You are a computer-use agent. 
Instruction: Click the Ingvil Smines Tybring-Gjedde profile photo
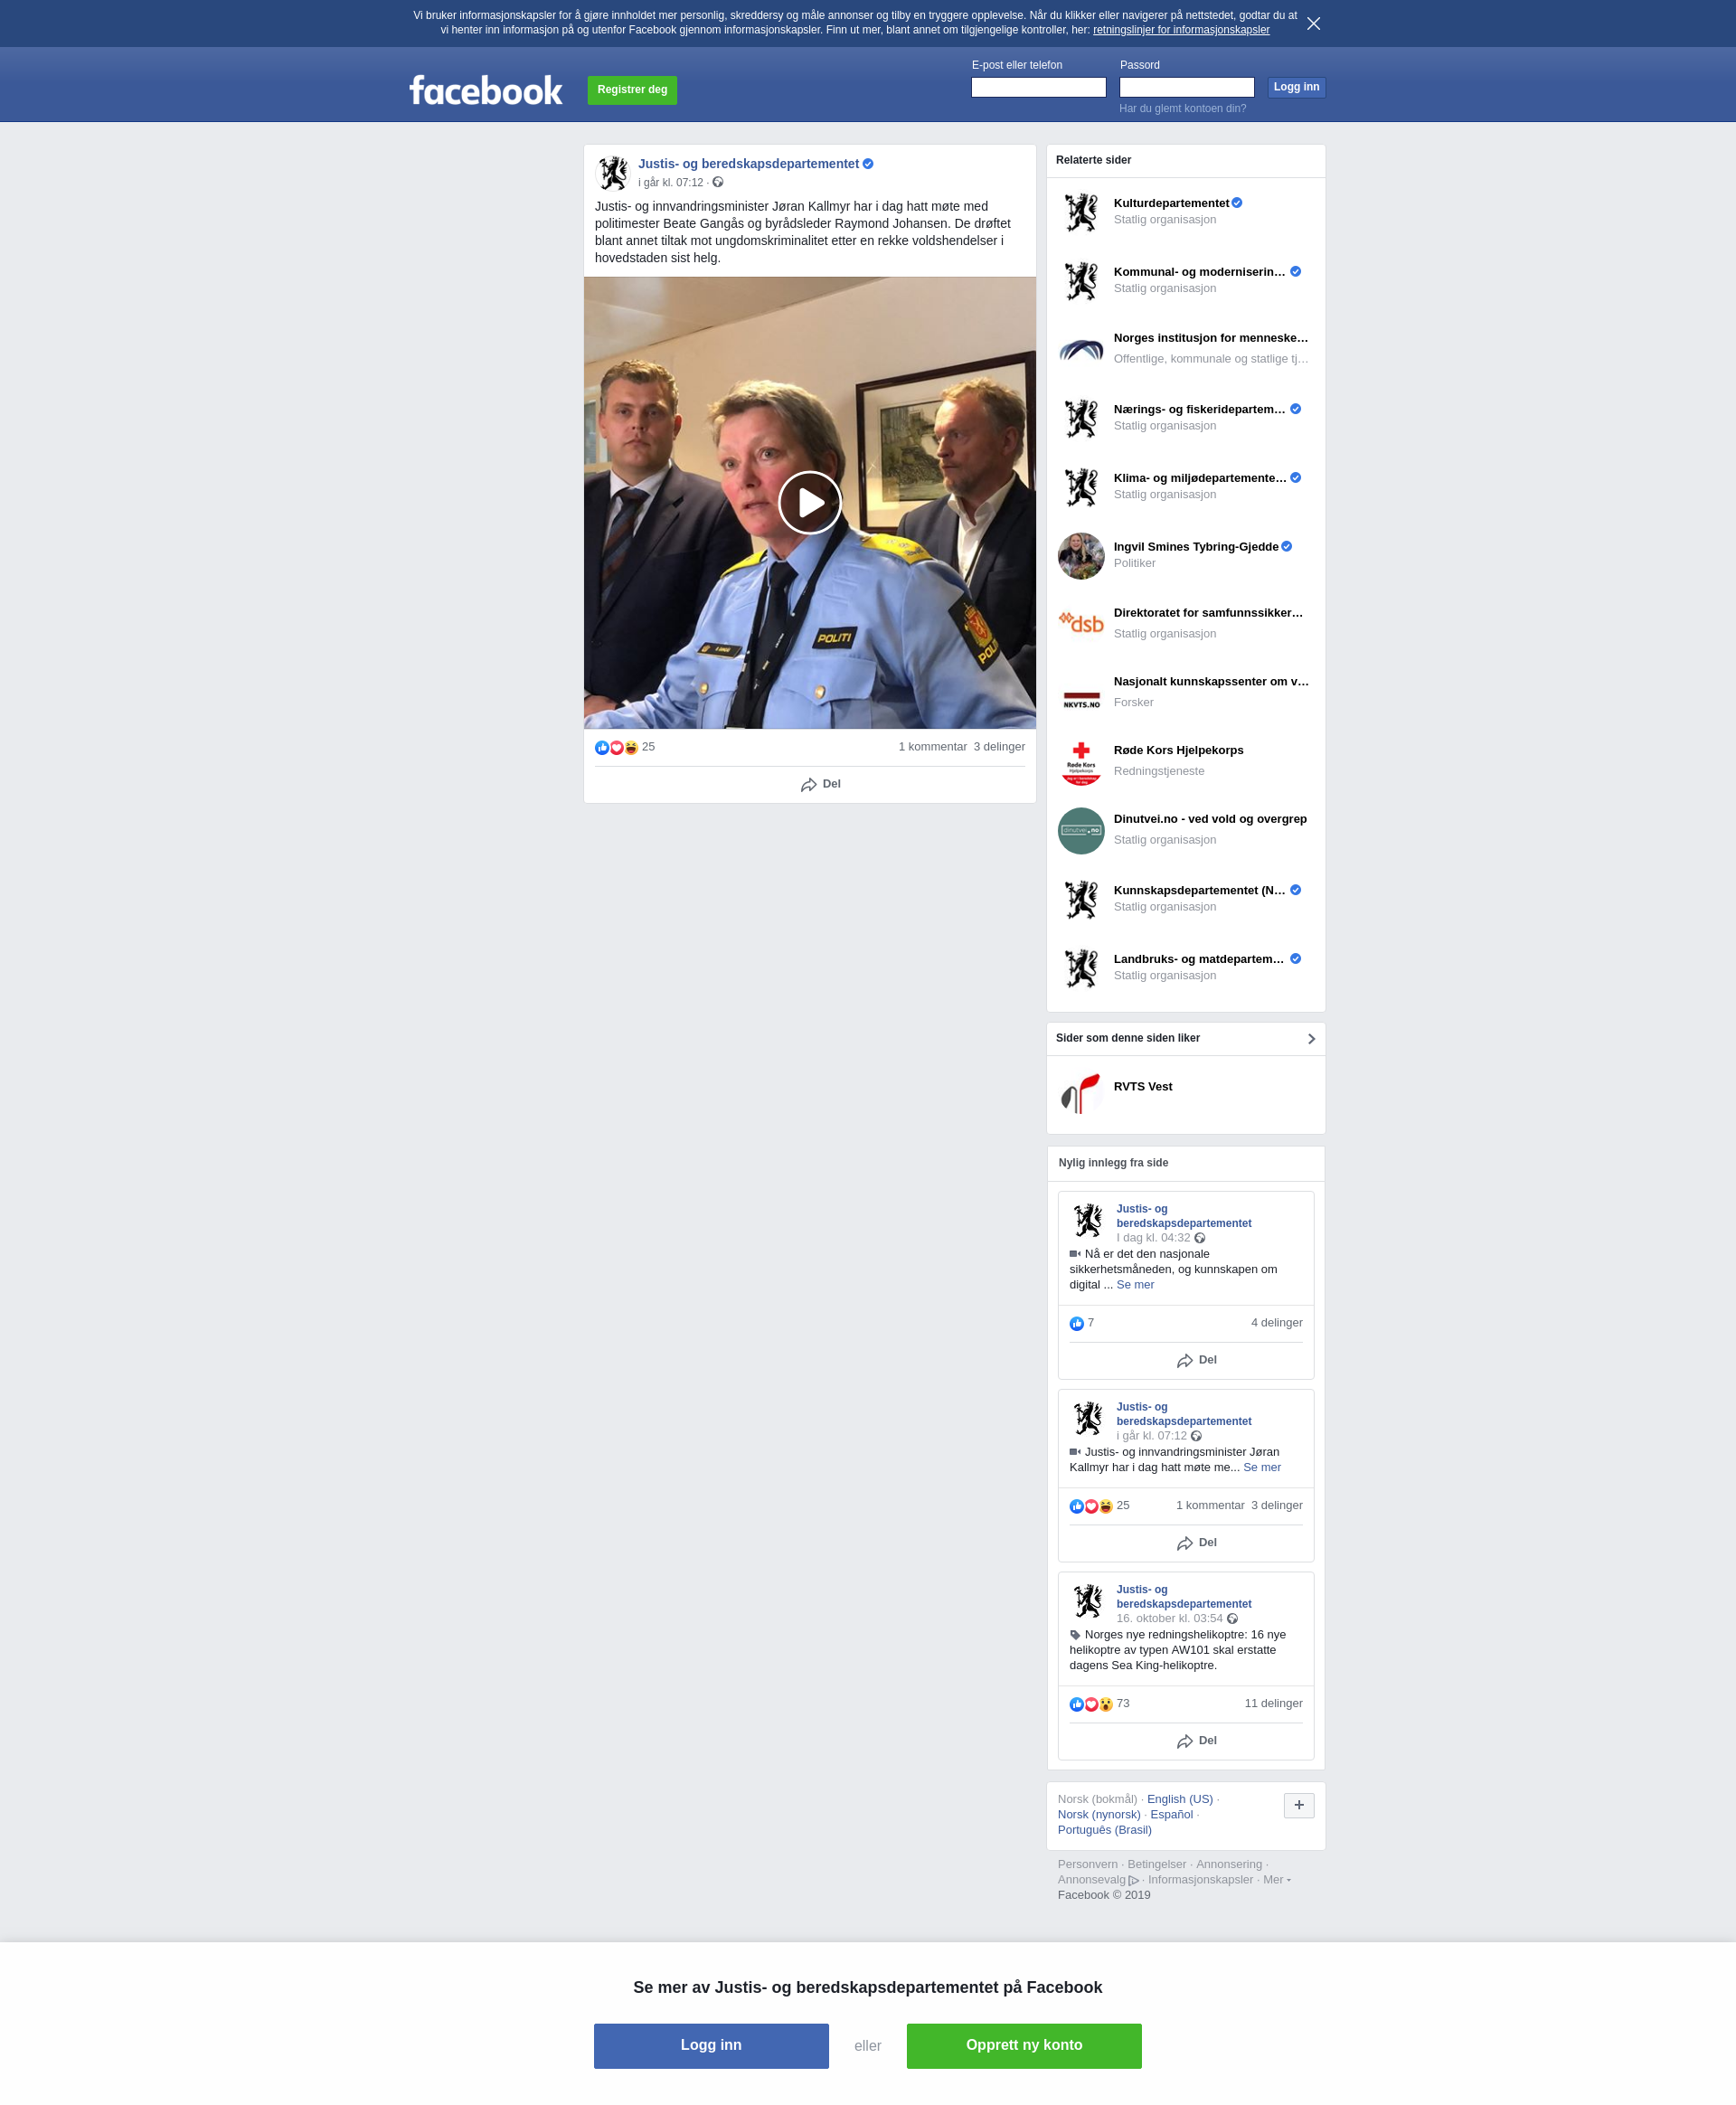click(x=1081, y=556)
